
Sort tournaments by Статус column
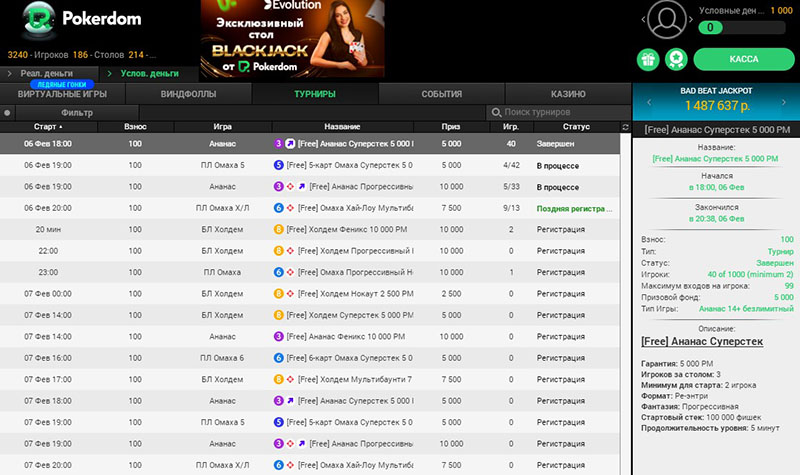(577, 127)
